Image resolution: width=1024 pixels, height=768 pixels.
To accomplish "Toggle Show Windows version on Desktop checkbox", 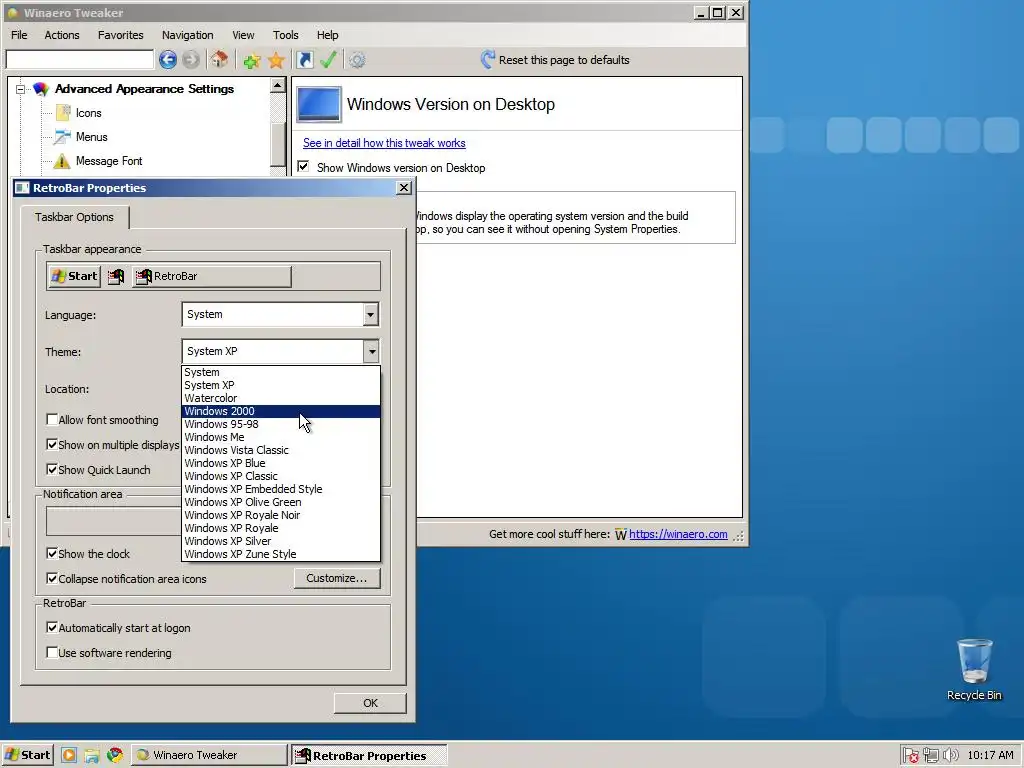I will [x=303, y=167].
